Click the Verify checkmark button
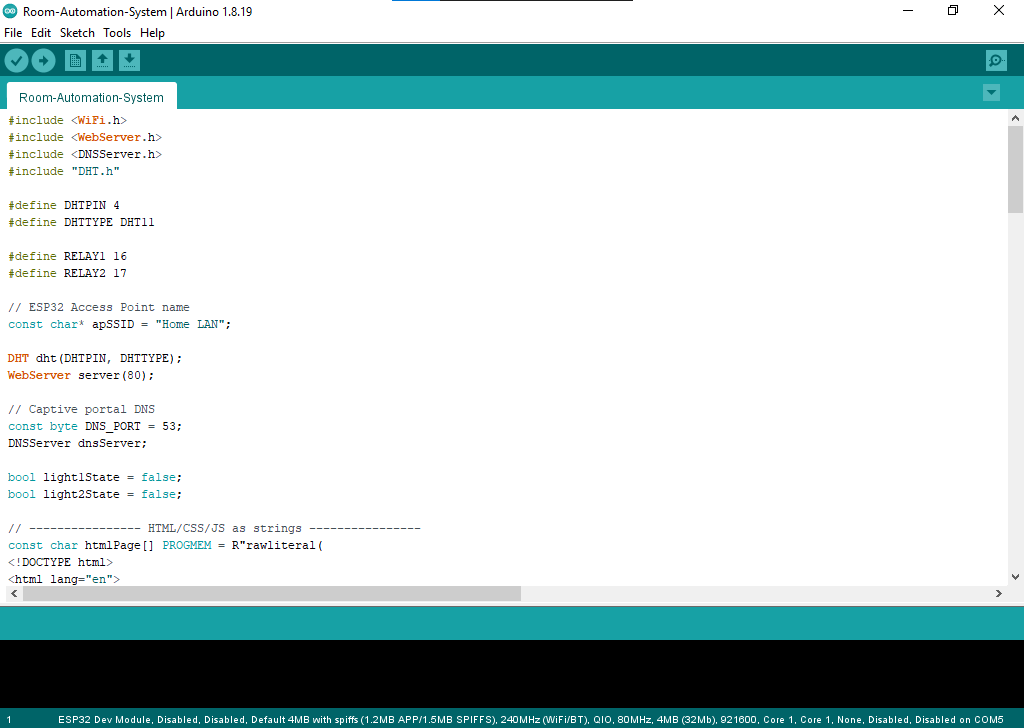 point(16,61)
